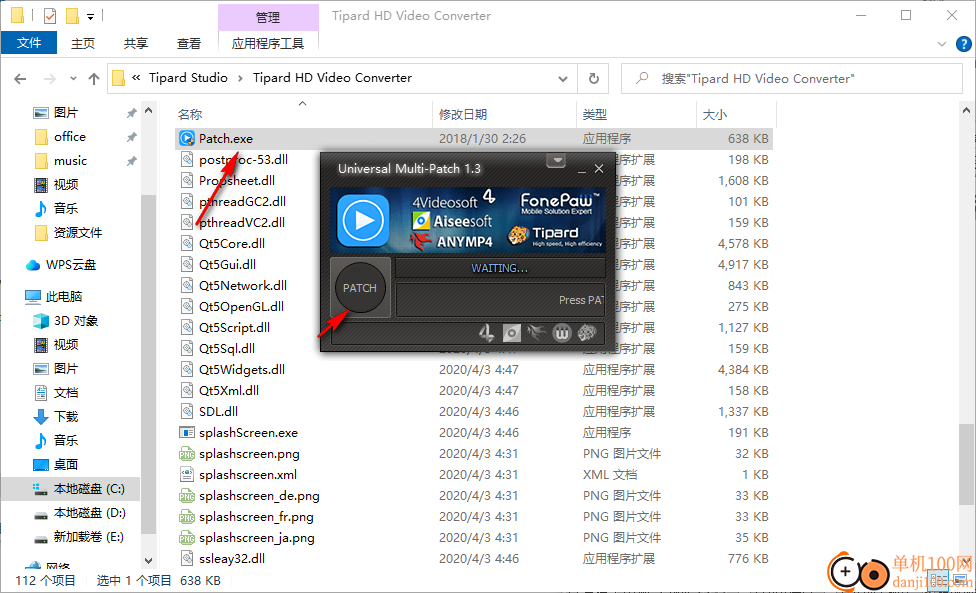Open 3D 对象 in navigation pane
The width and height of the screenshot is (976, 593).
click(76, 321)
